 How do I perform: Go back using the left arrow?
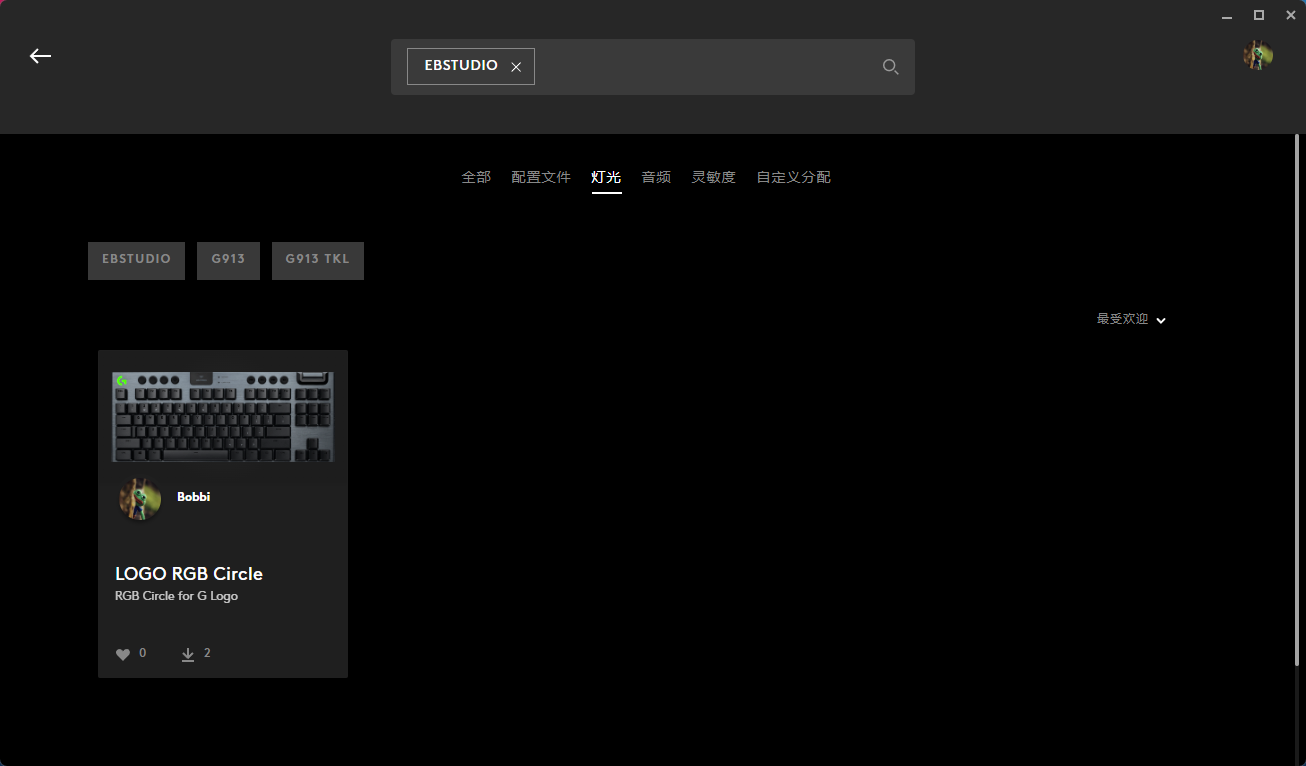pos(40,56)
